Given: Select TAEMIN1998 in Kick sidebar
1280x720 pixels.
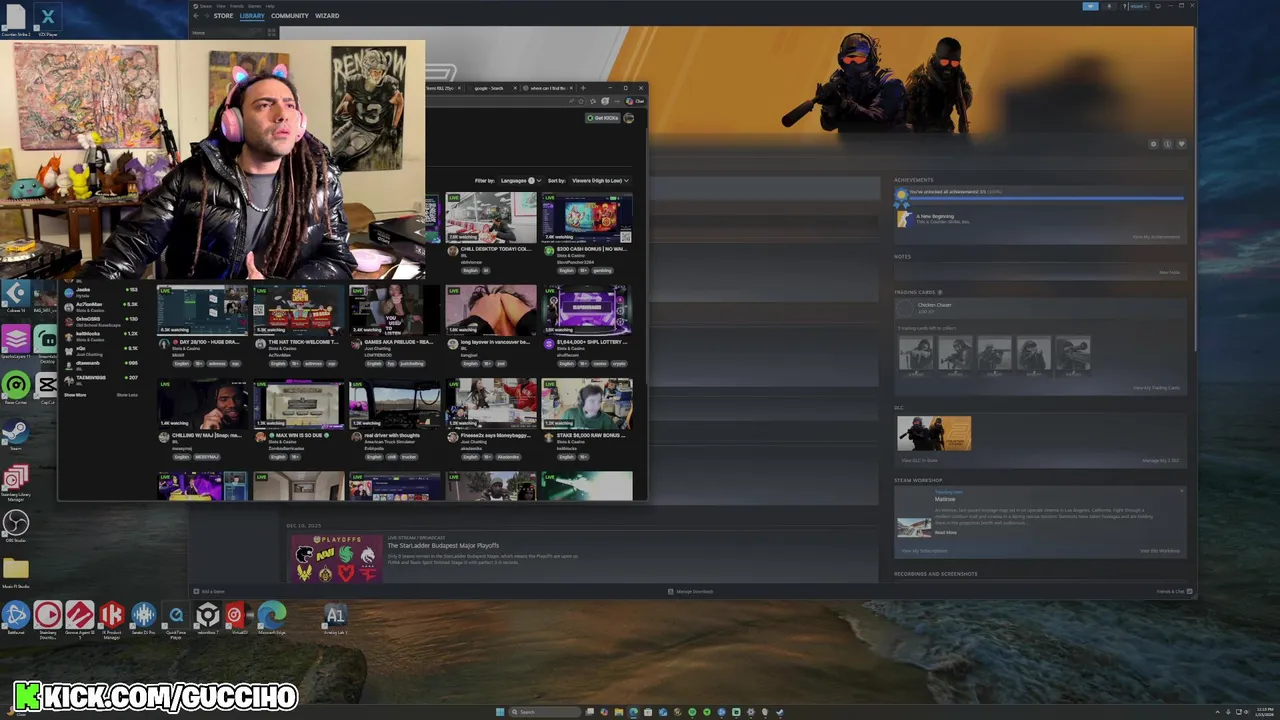Looking at the screenshot, I should [x=101, y=378].
